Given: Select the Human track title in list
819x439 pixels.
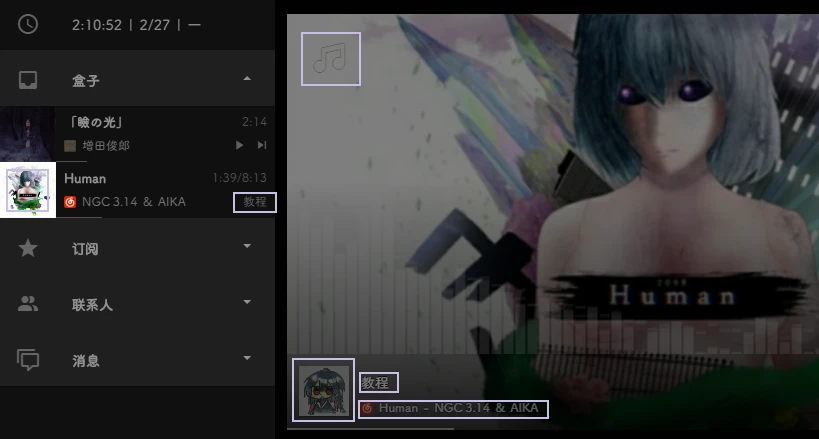Looking at the screenshot, I should click(x=85, y=179).
